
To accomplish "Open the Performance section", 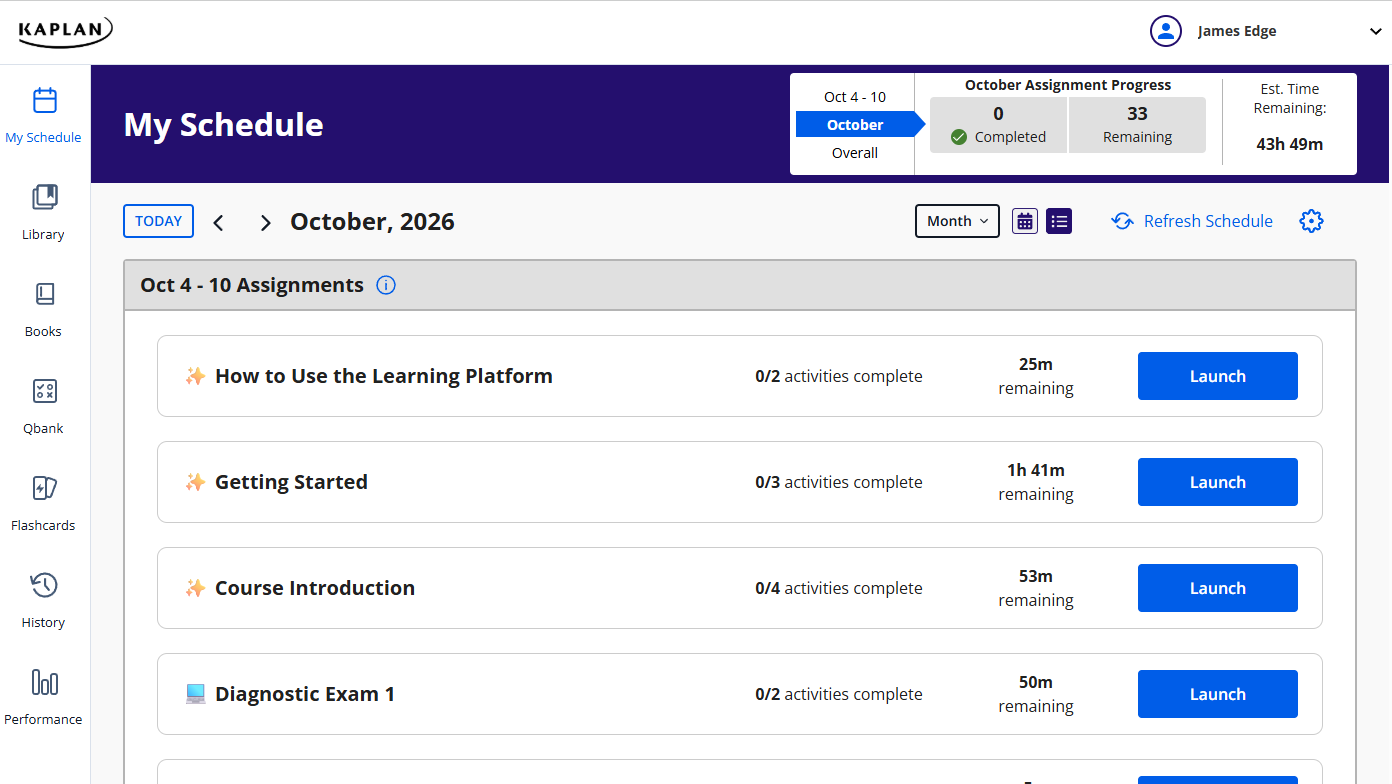I will tap(44, 697).
